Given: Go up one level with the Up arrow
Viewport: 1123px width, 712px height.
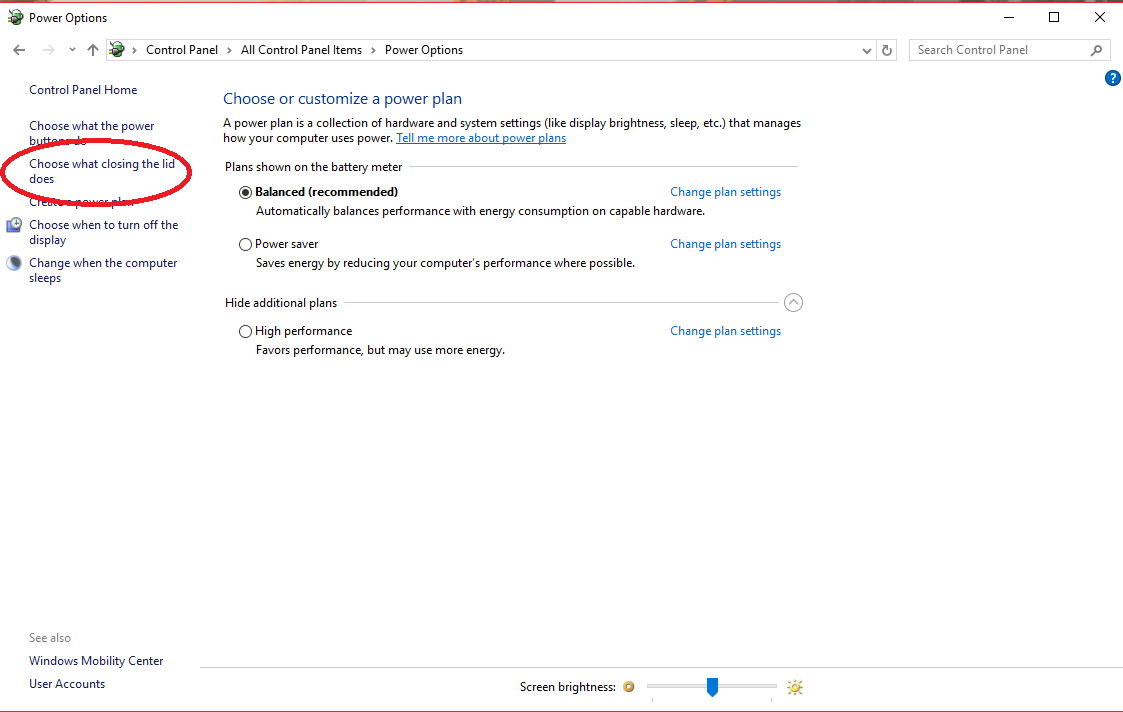Looking at the screenshot, I should pyautogui.click(x=92, y=50).
